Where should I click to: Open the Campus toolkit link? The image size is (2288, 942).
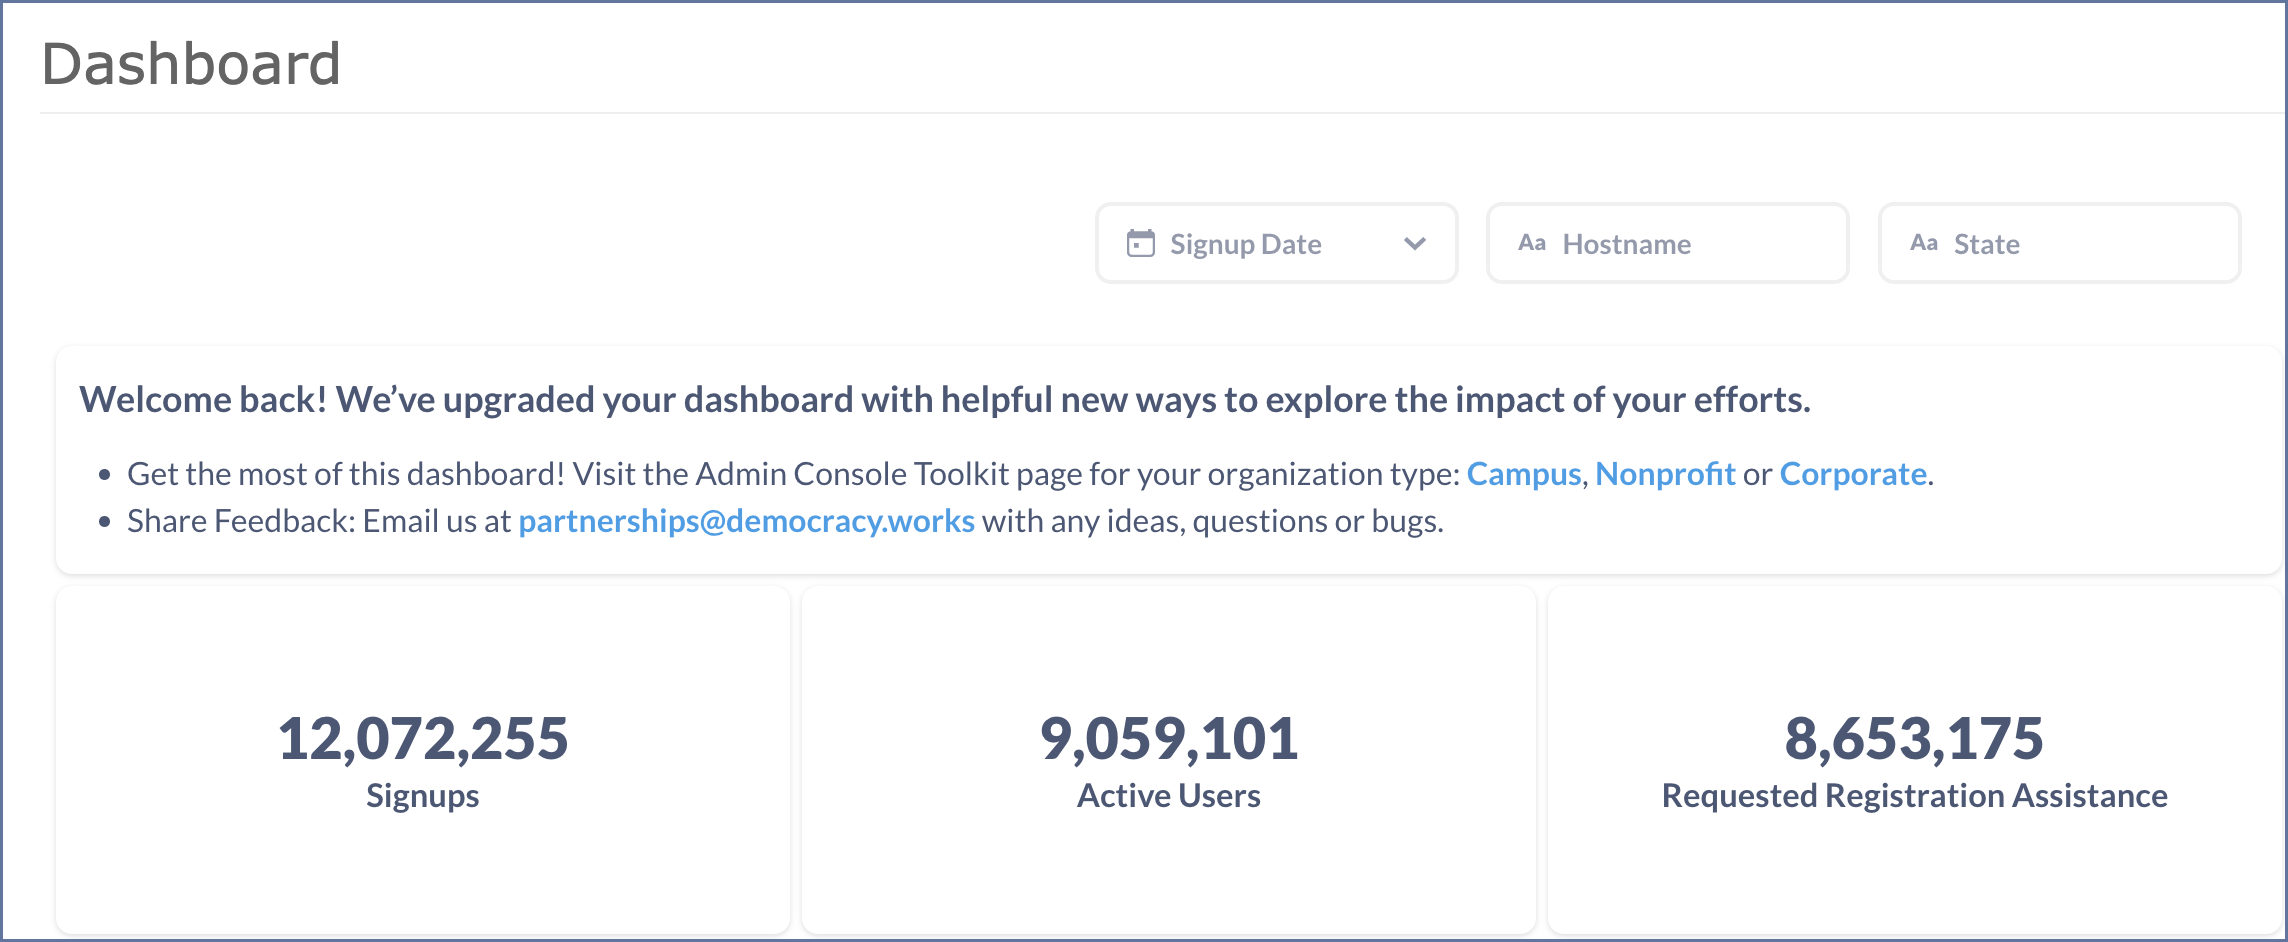coord(1523,474)
